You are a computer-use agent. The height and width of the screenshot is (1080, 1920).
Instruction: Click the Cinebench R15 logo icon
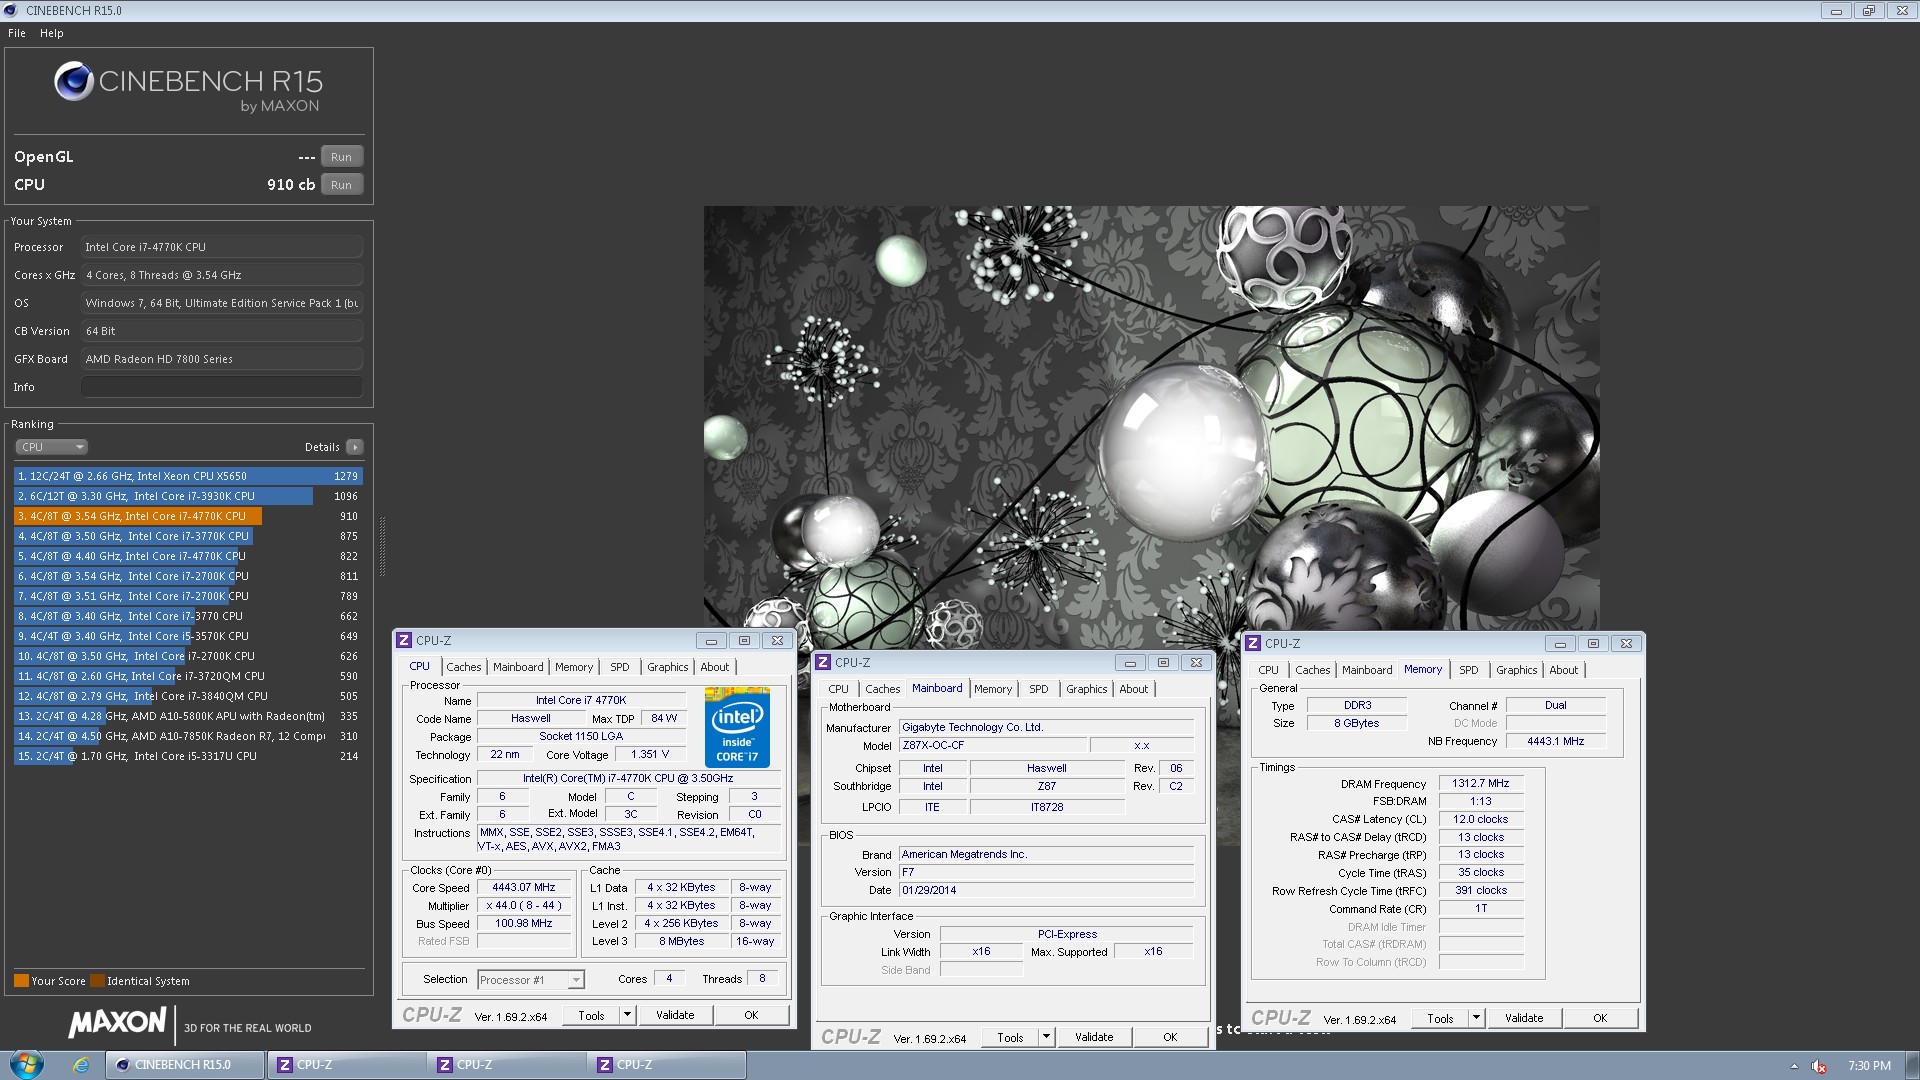pos(74,81)
